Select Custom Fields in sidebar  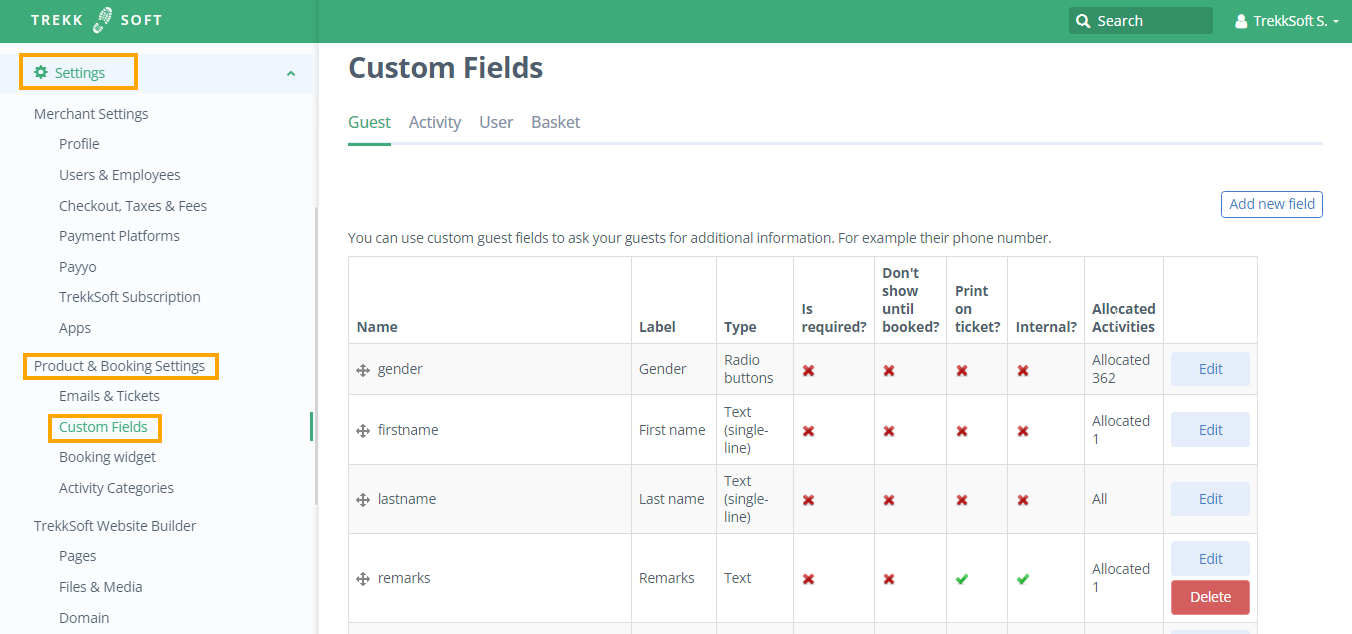pyautogui.click(x=103, y=427)
